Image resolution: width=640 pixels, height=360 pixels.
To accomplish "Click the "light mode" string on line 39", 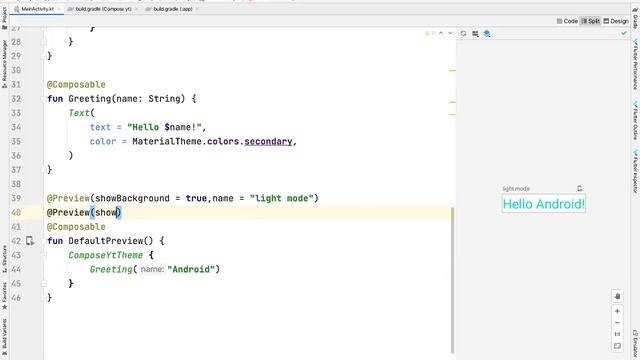I will click(x=282, y=198).
